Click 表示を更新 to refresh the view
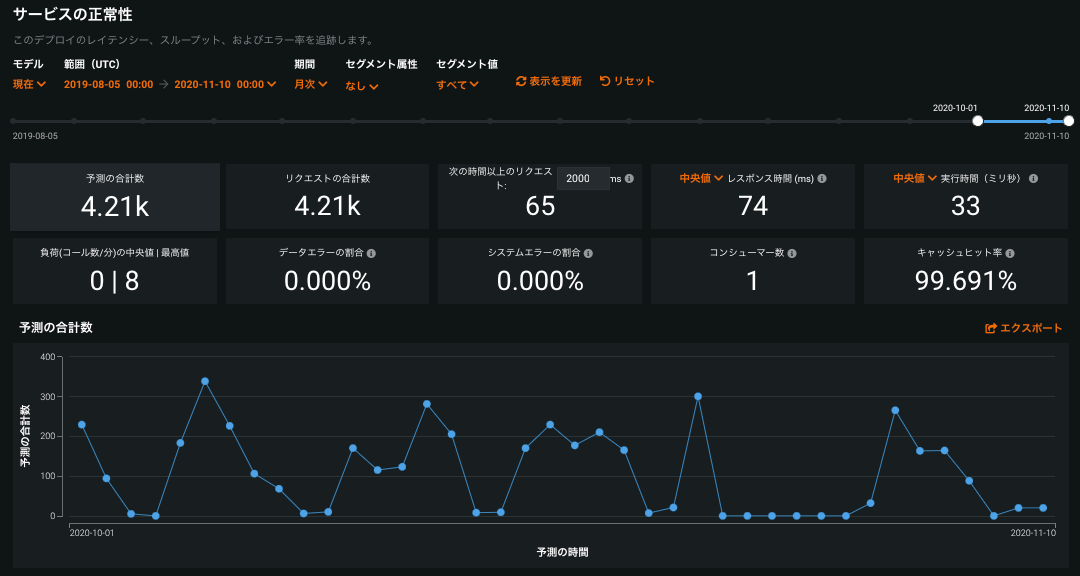 tap(549, 81)
